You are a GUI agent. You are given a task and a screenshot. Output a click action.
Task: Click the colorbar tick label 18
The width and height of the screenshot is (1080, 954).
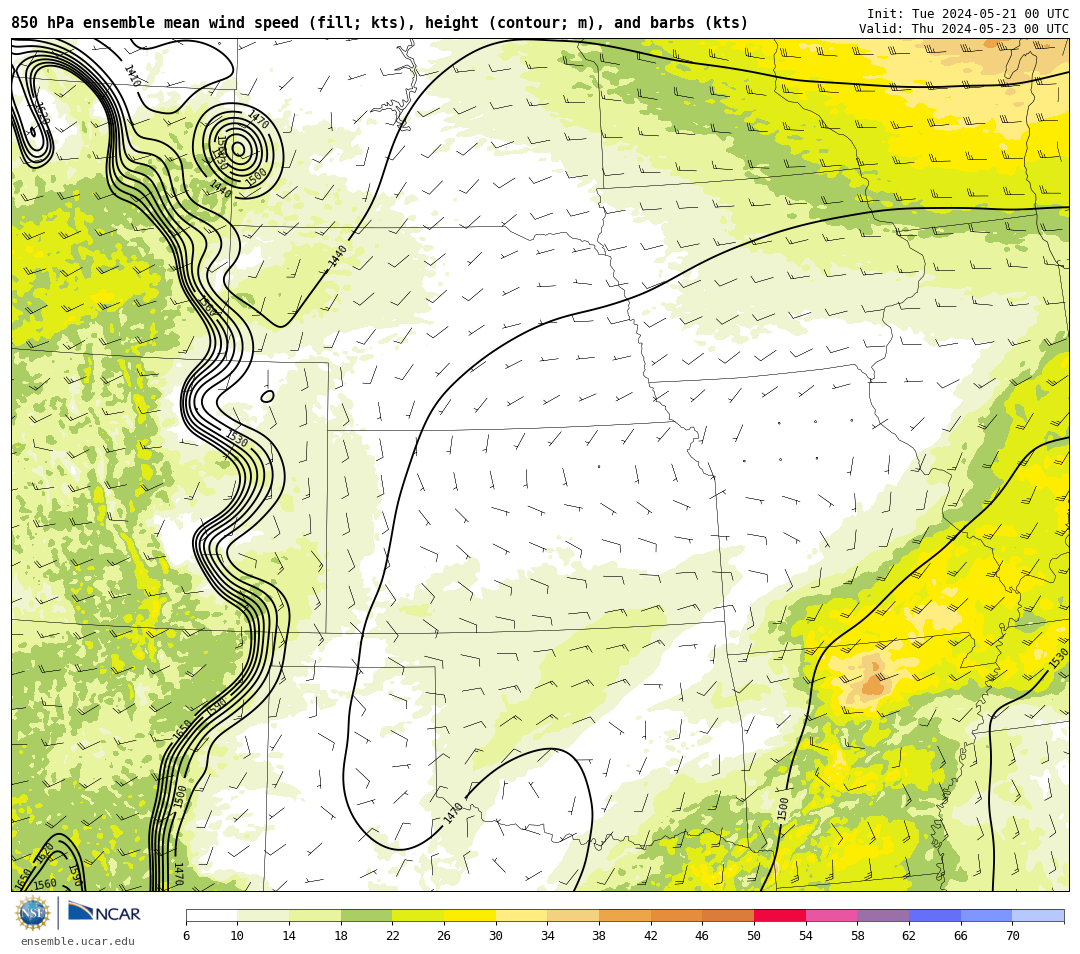[x=341, y=935]
